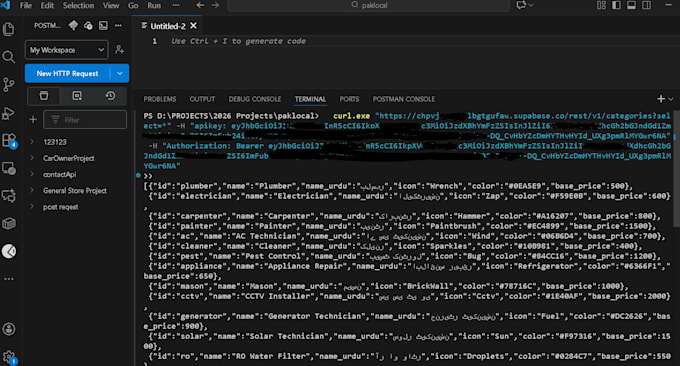
Task: Show the Collections section in Postman sidebar
Action: [x=44, y=96]
